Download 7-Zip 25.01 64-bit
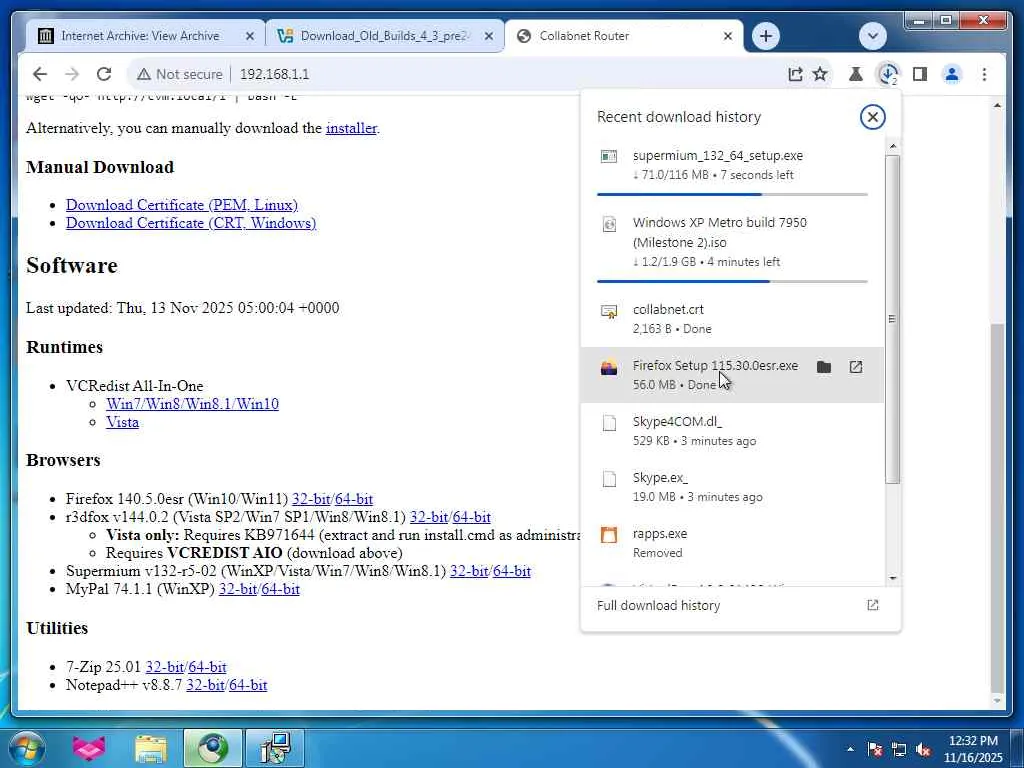Image resolution: width=1024 pixels, height=768 pixels. tap(208, 667)
